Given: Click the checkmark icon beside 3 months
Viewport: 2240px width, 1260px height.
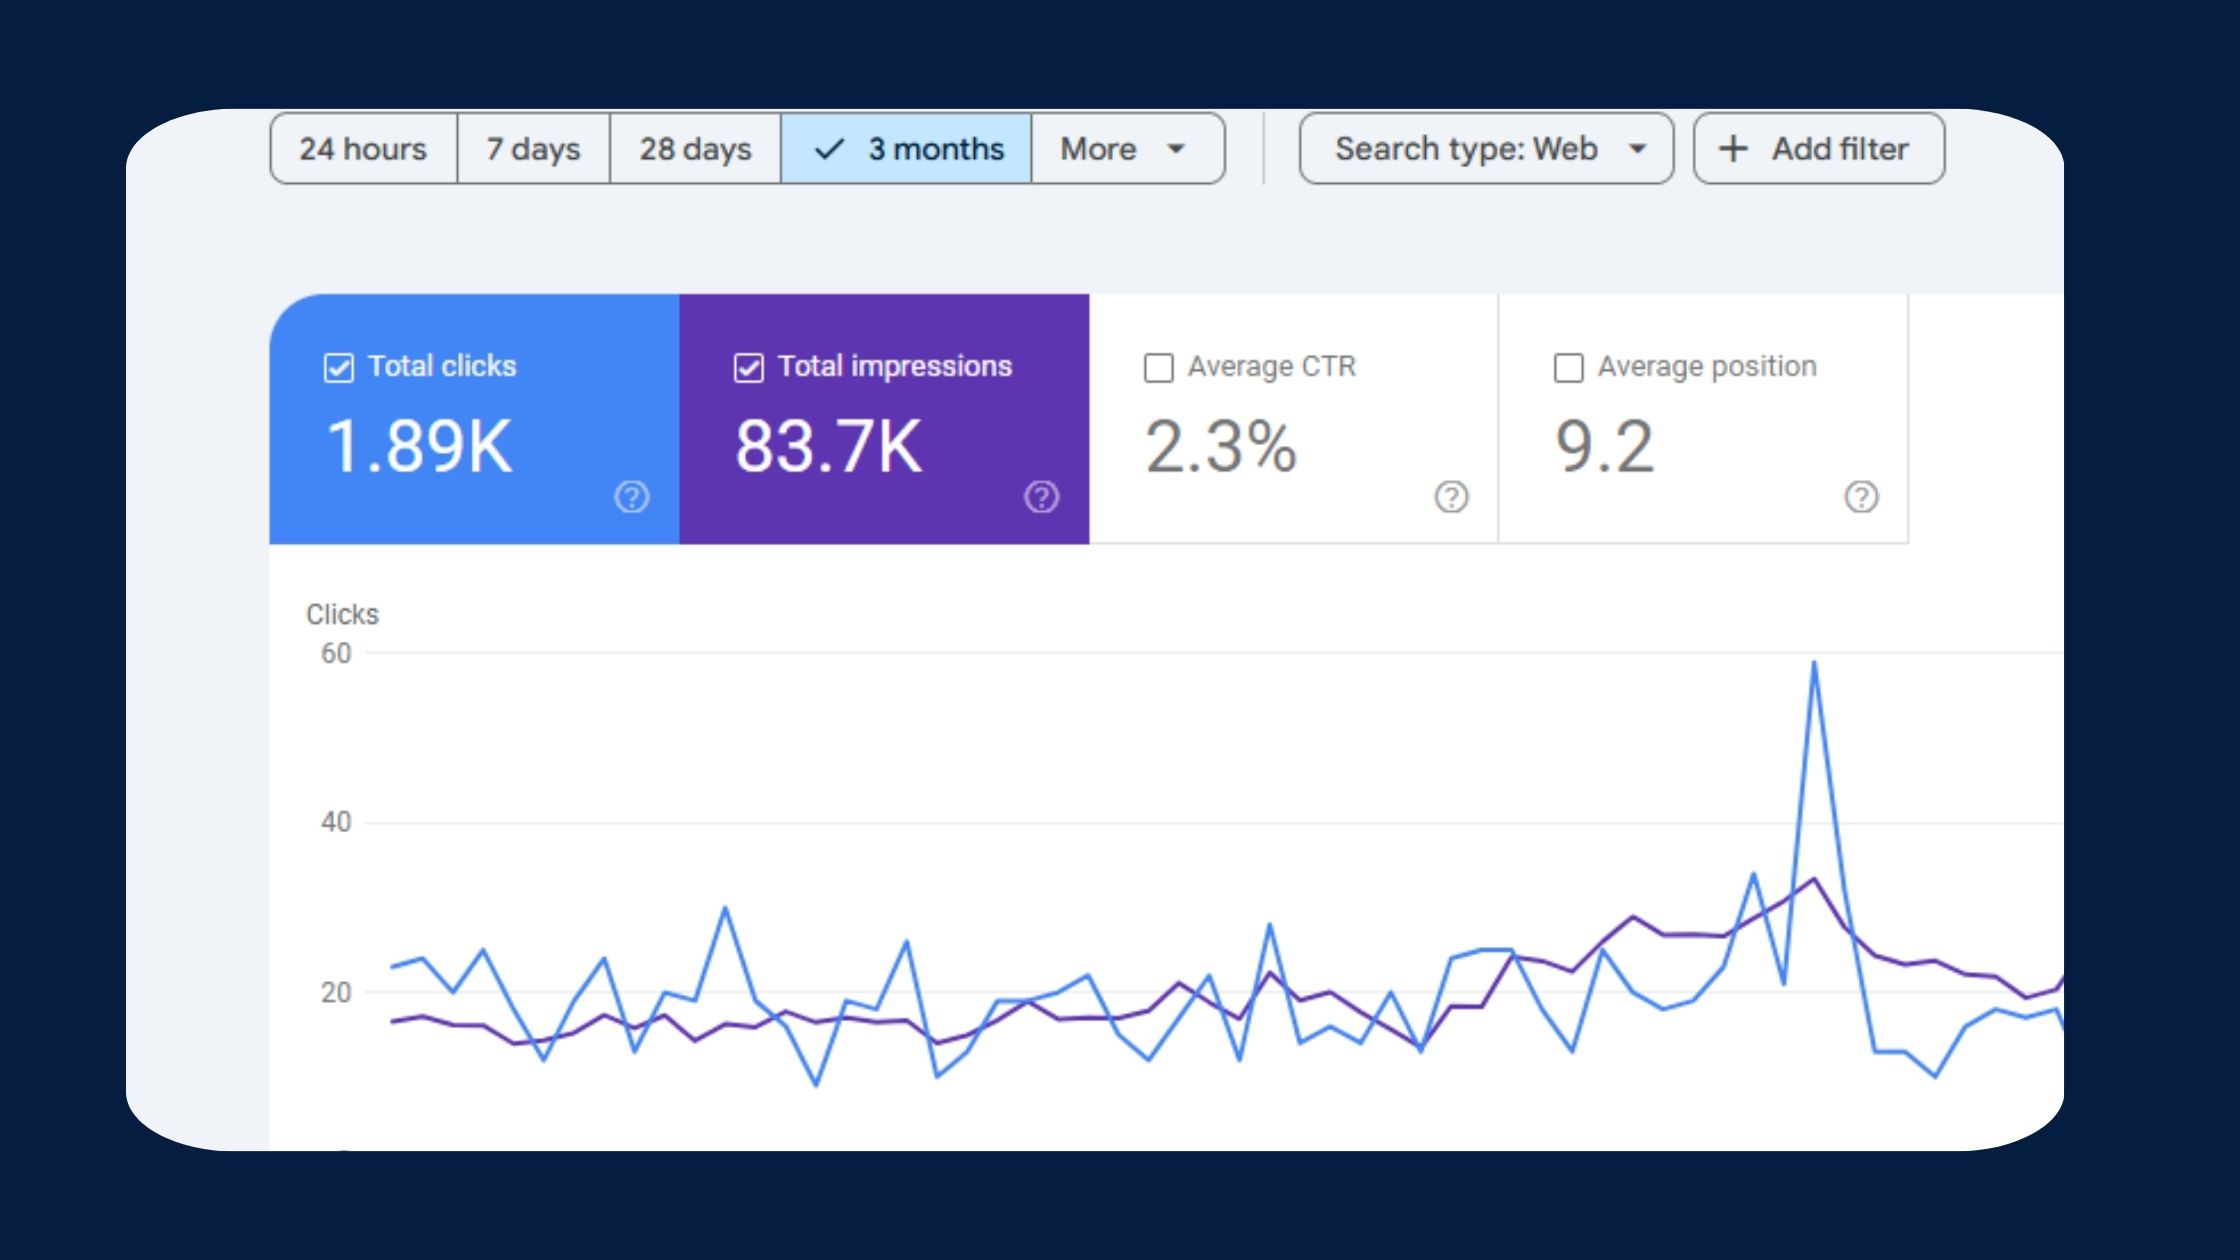Looking at the screenshot, I should click(x=829, y=149).
